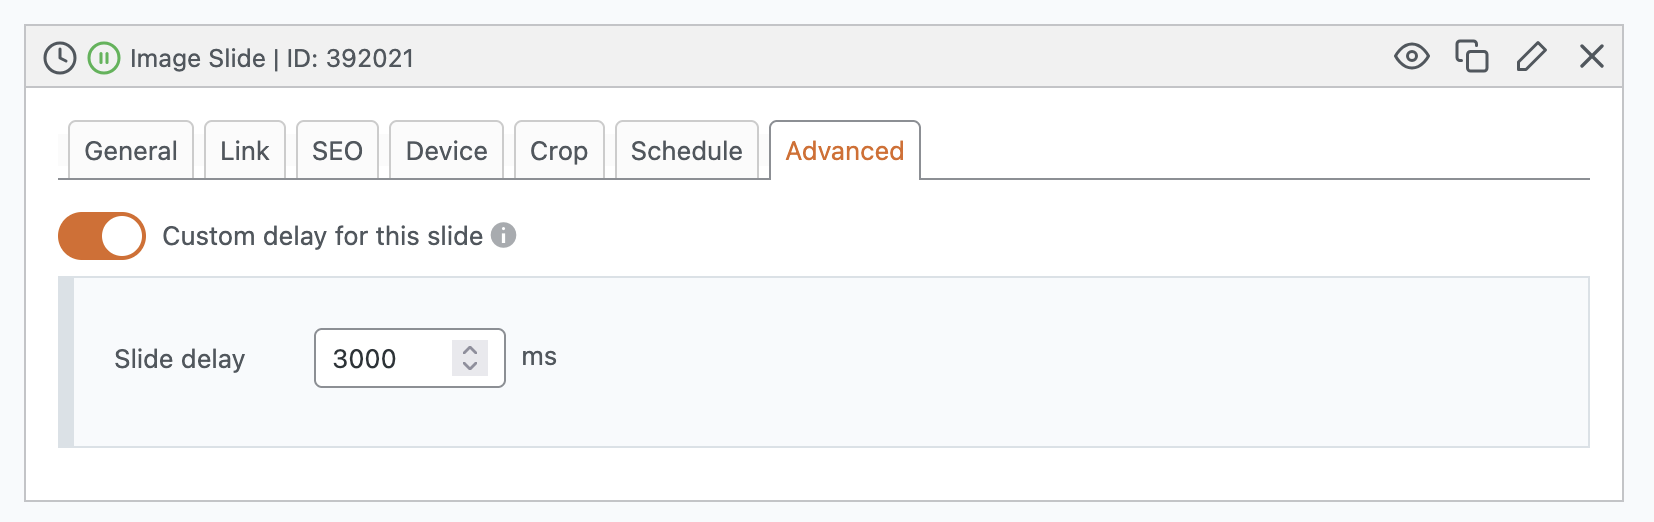Toggle slide visibility with the eye icon
This screenshot has width=1654, height=522.
(1411, 56)
